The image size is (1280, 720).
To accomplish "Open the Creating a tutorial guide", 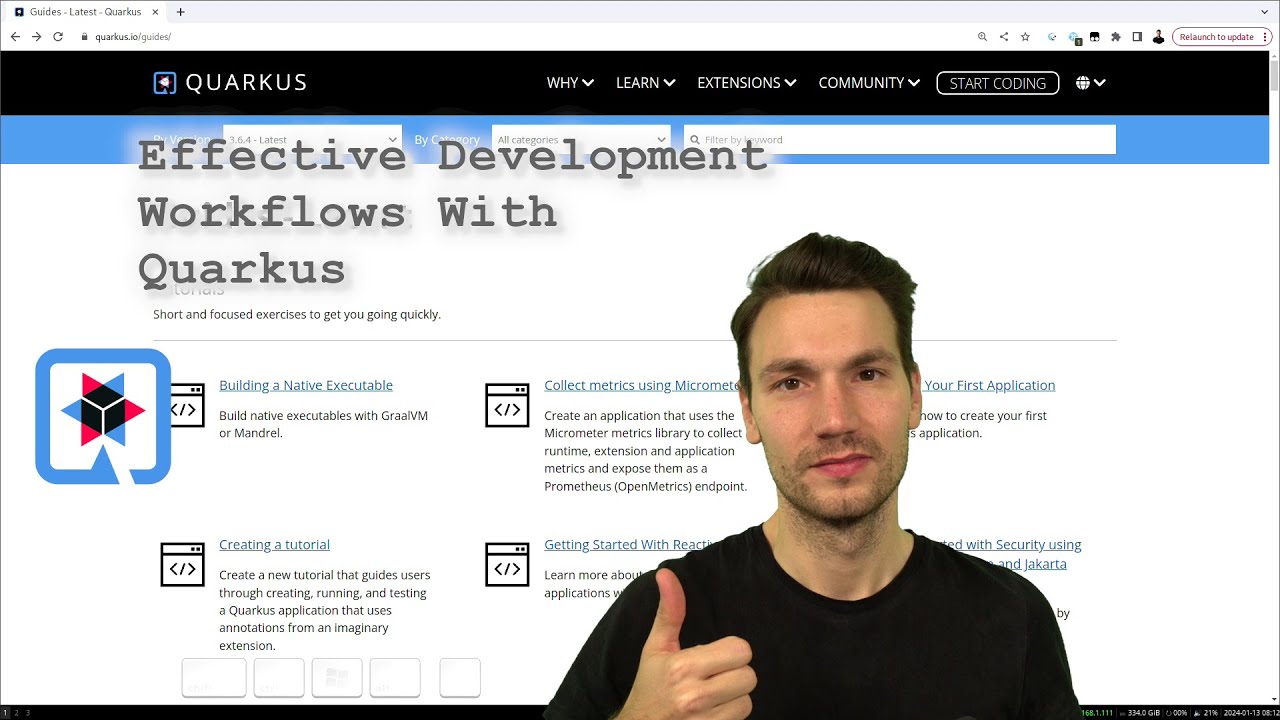I will point(274,545).
